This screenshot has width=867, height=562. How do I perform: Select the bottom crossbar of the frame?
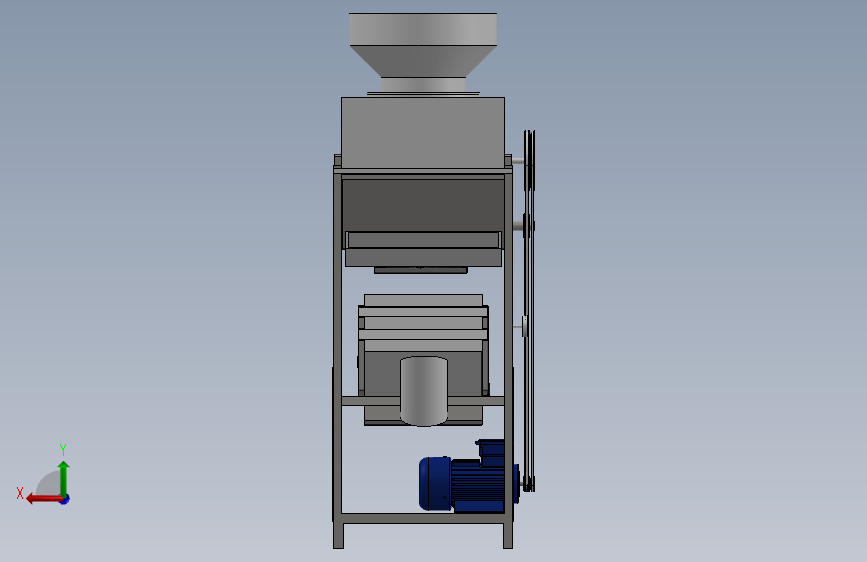(x=423, y=518)
